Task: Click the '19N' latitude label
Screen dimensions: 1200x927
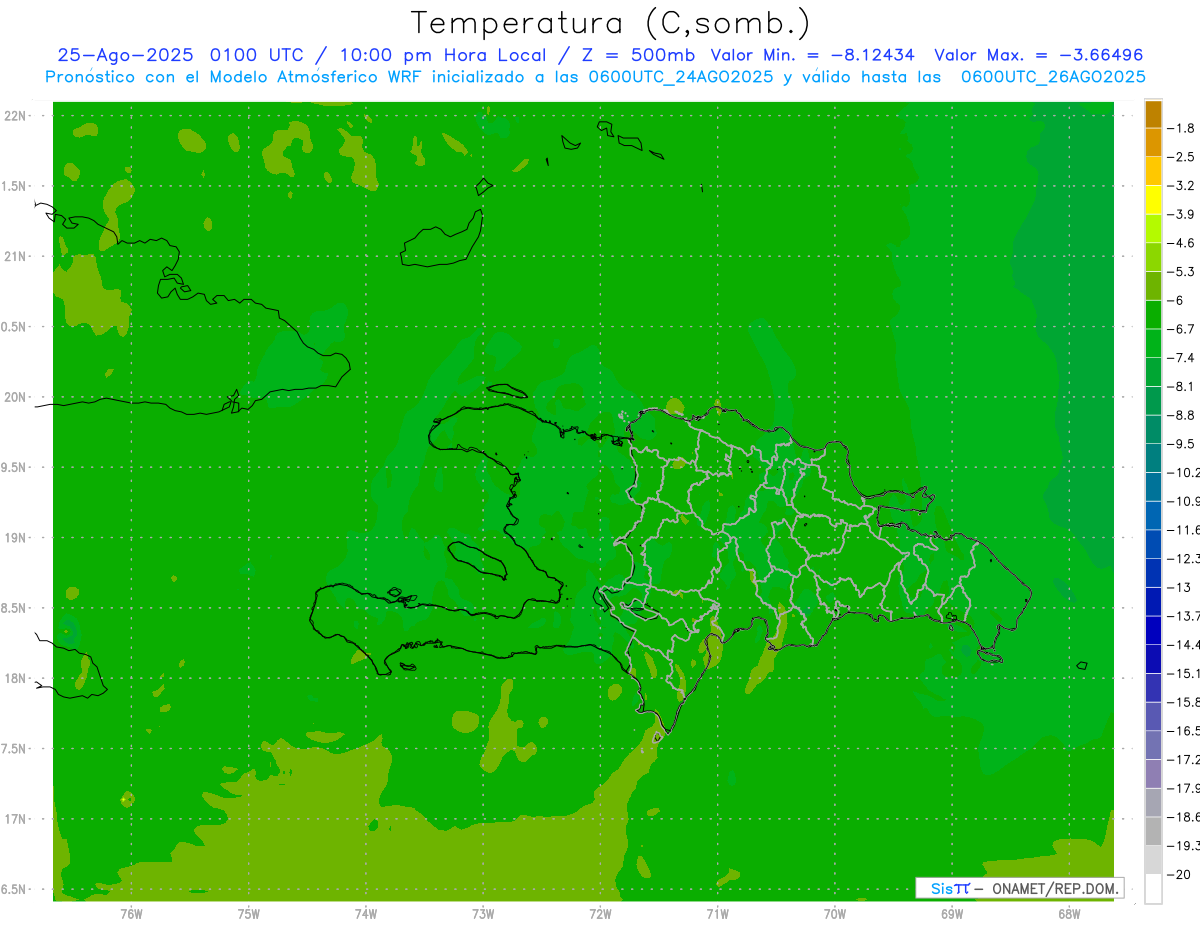Action: (x=15, y=538)
